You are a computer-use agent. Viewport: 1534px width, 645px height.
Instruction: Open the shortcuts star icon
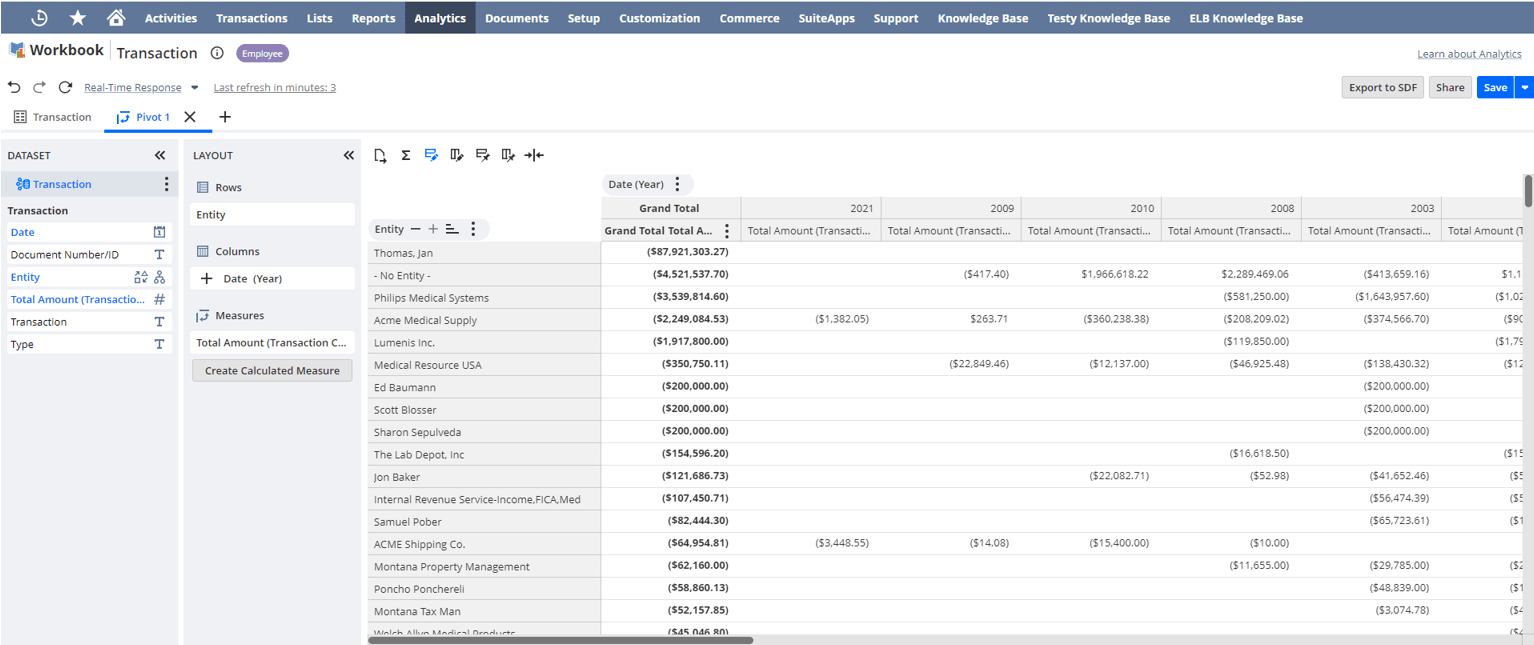[x=77, y=18]
